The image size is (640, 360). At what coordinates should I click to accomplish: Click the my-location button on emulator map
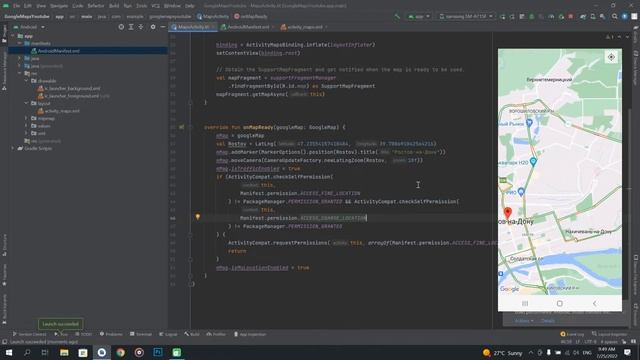click(611, 57)
